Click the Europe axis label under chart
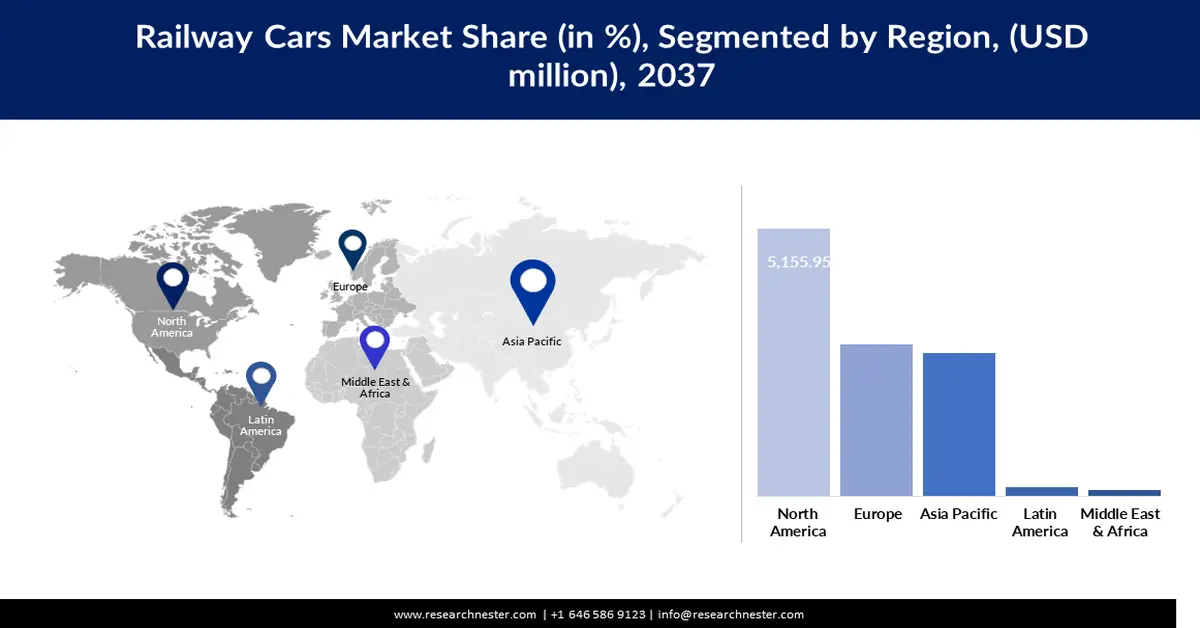The width and height of the screenshot is (1200, 628). [x=878, y=514]
